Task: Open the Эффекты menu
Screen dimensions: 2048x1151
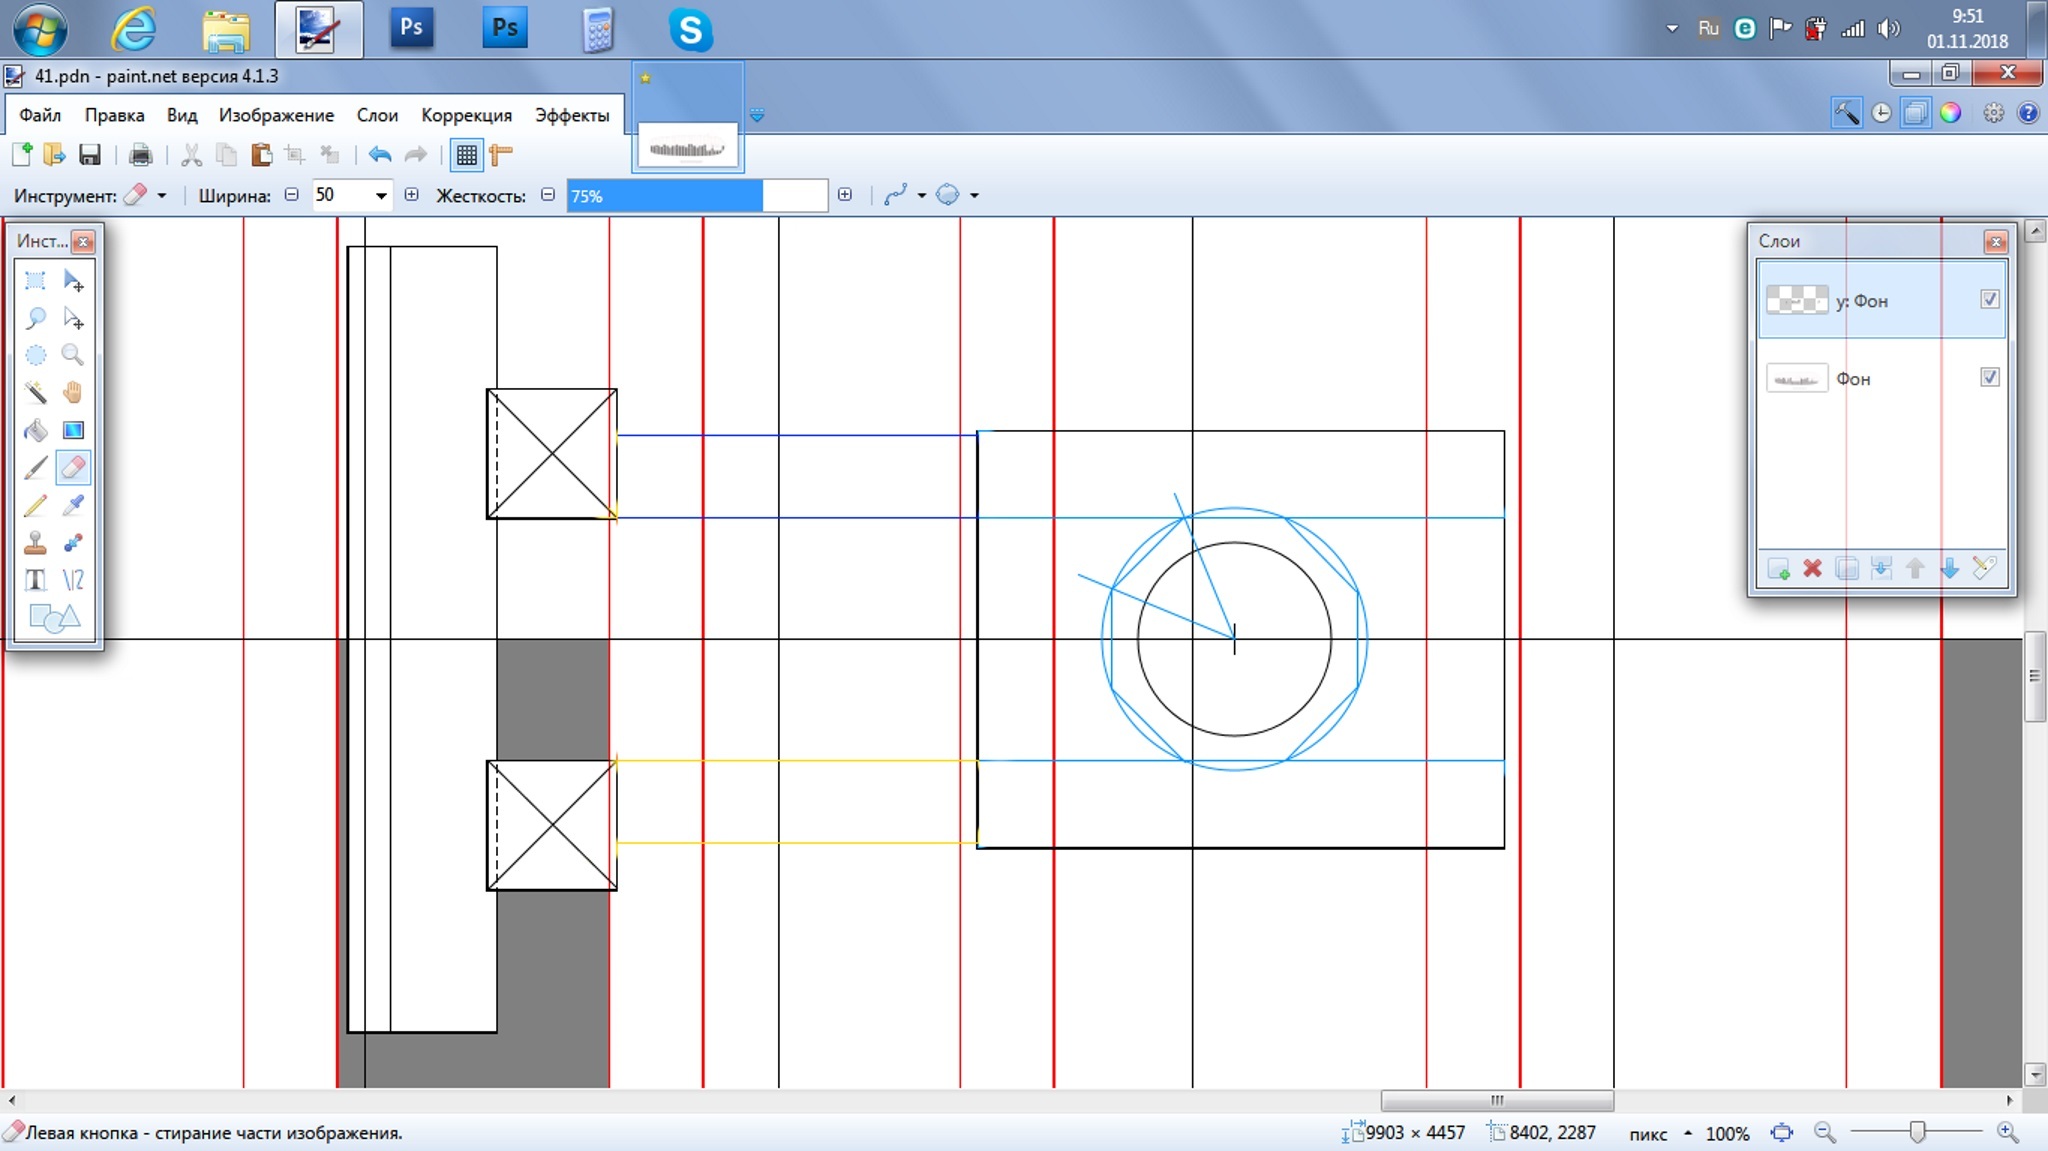Action: (572, 115)
